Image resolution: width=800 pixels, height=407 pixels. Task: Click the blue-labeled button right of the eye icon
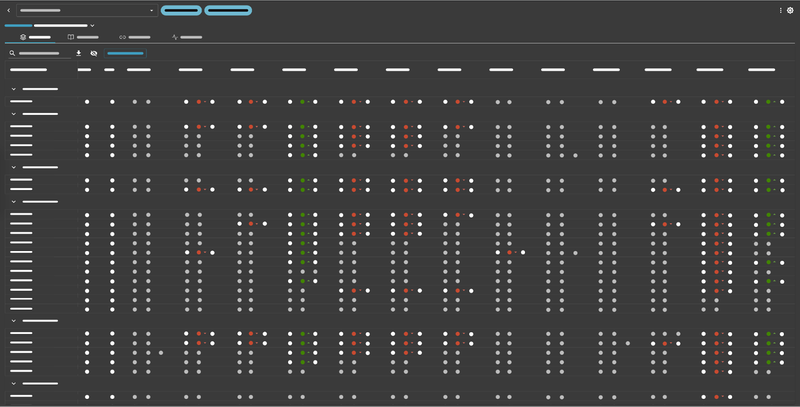coord(125,53)
